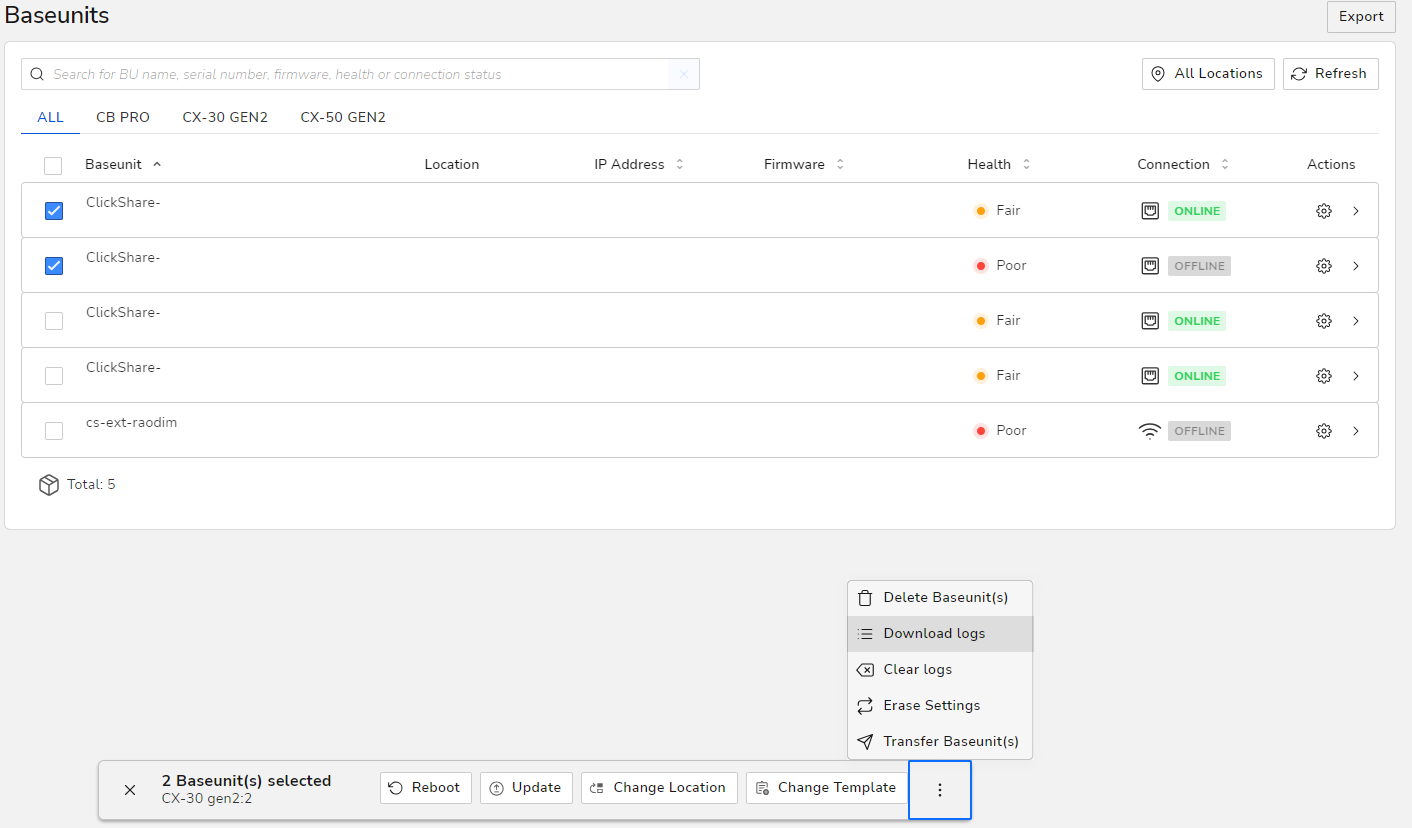Tick the checkbox for cs-ext-raodim
Screen dimensions: 1412x828
54,431
